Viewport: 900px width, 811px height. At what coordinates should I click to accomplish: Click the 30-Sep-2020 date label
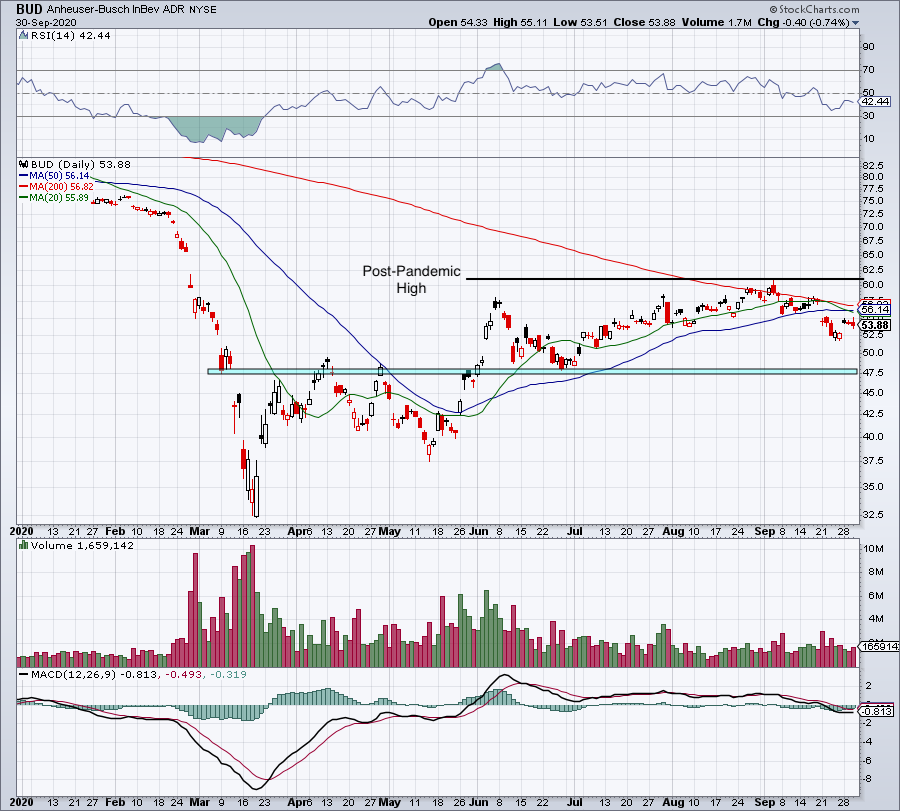coord(46,22)
